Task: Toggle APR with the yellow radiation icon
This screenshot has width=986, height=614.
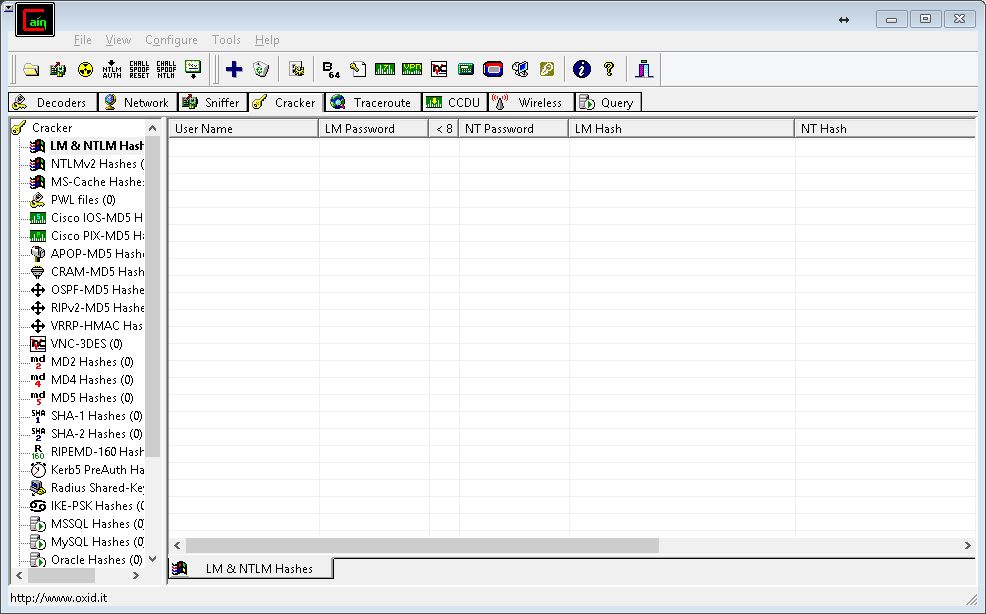Action: click(85, 69)
